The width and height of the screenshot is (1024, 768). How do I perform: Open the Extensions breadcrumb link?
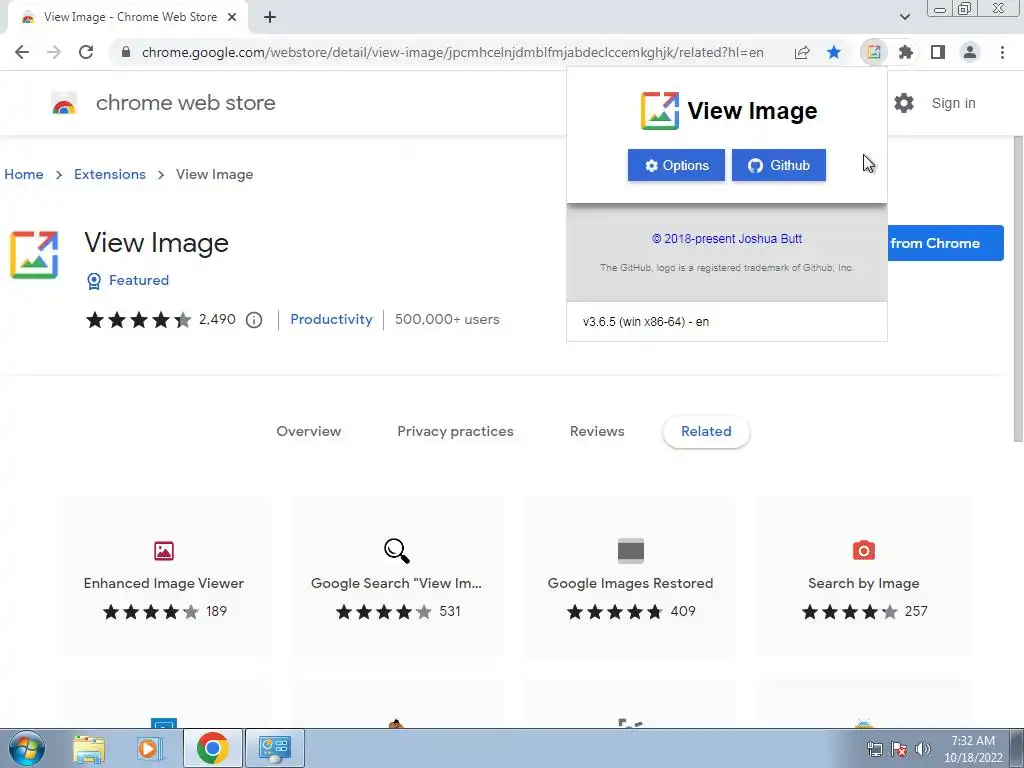pyautogui.click(x=110, y=174)
